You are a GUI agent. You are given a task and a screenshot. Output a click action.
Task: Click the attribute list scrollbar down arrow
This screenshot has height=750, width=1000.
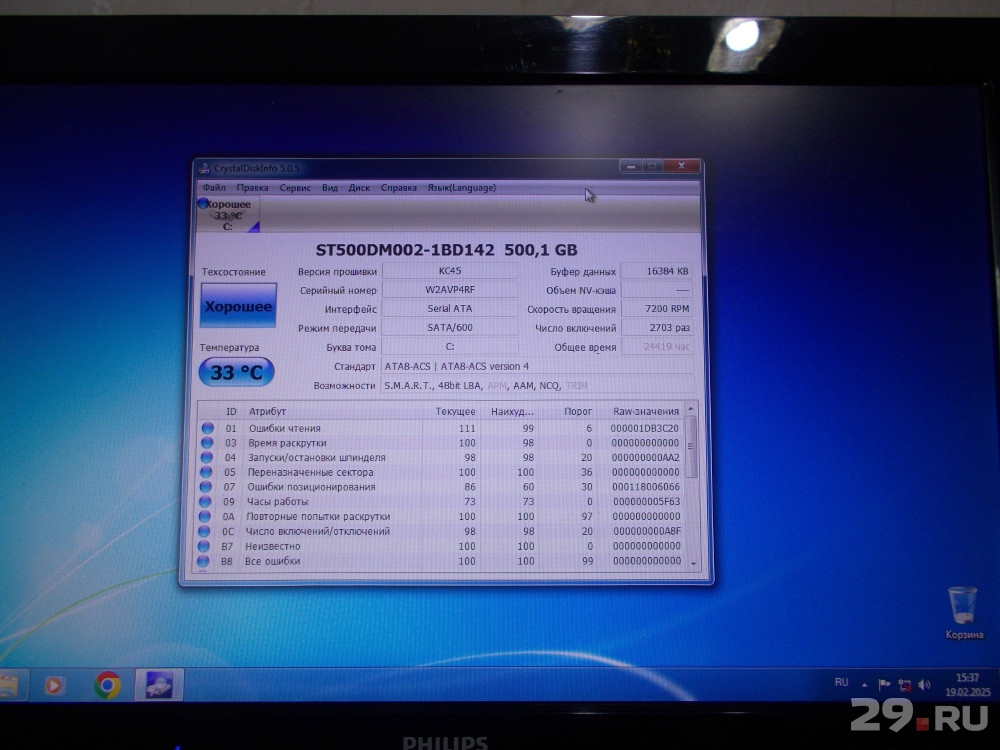693,564
